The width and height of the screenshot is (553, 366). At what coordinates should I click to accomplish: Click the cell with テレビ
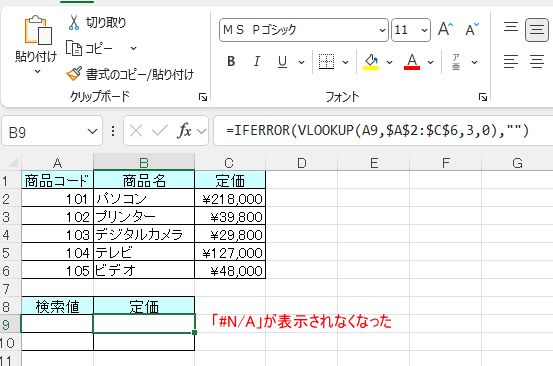point(144,252)
